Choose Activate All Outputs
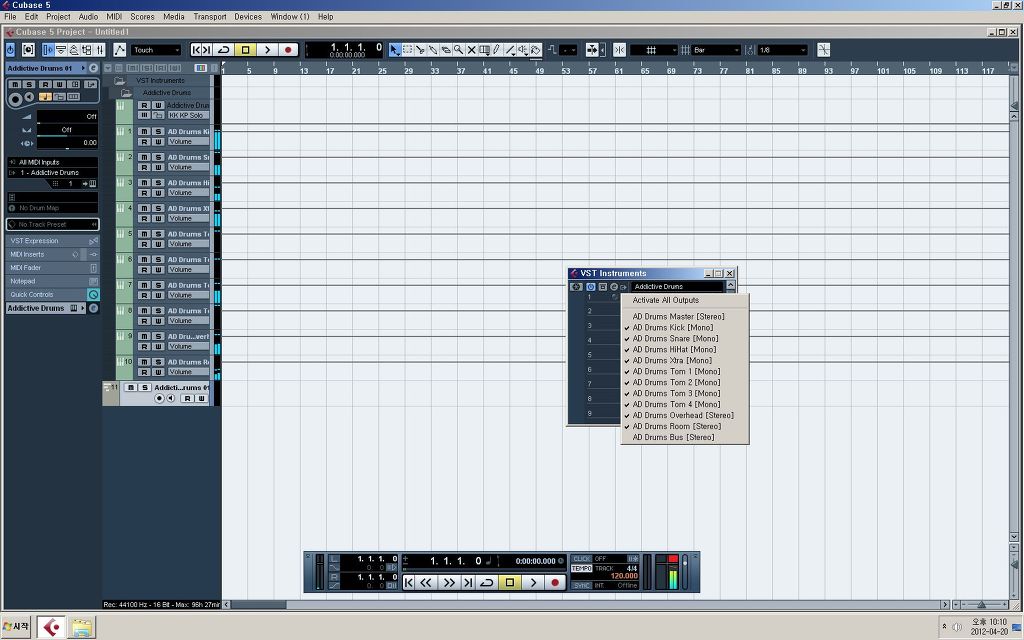1024x640 pixels. coord(665,300)
